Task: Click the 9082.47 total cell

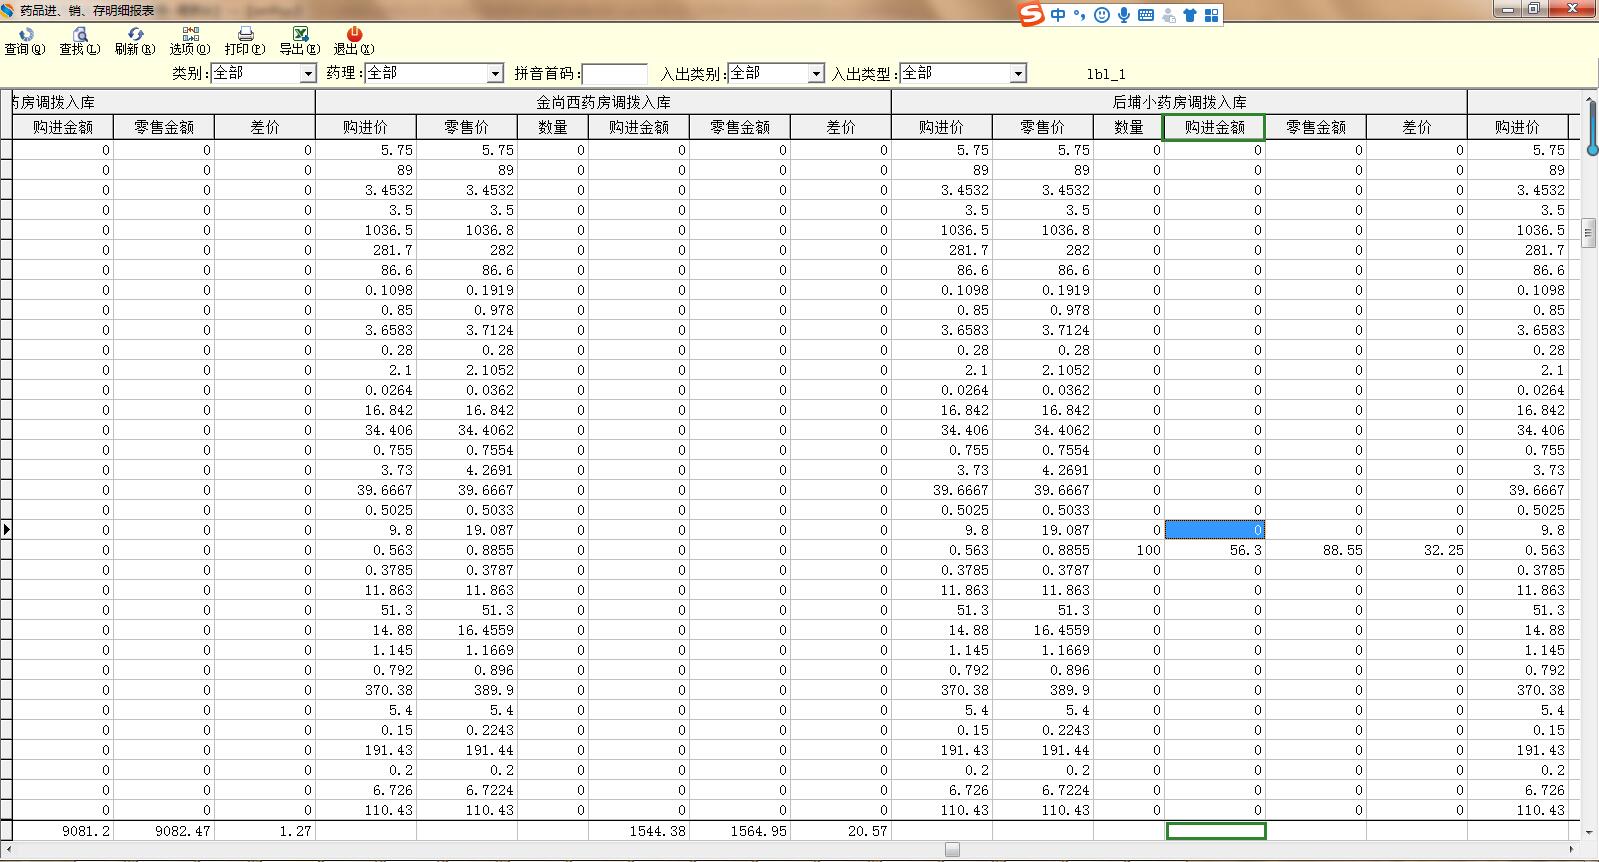Action: 163,831
